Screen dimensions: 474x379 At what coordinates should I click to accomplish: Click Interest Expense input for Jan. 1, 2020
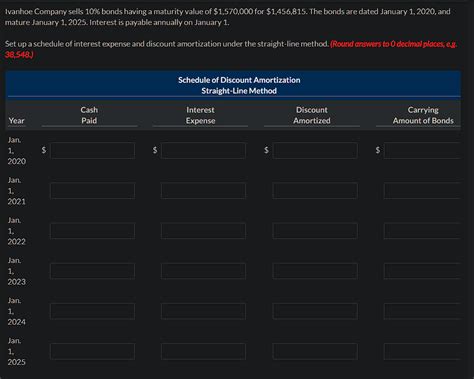(203, 150)
